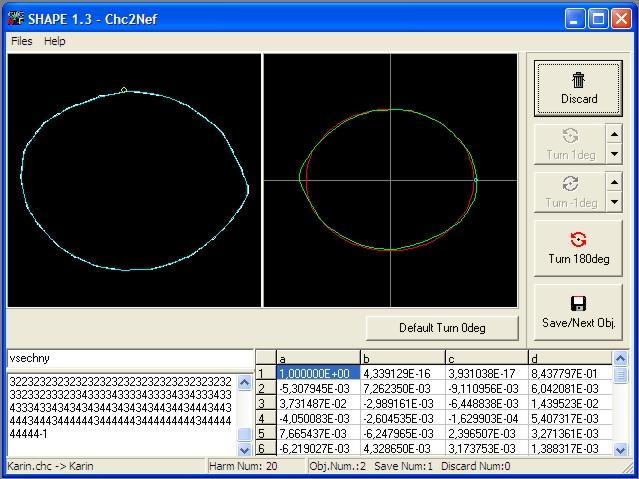Click Karin.chc -> Karin status text
This screenshot has height=479, width=639.
51,466
